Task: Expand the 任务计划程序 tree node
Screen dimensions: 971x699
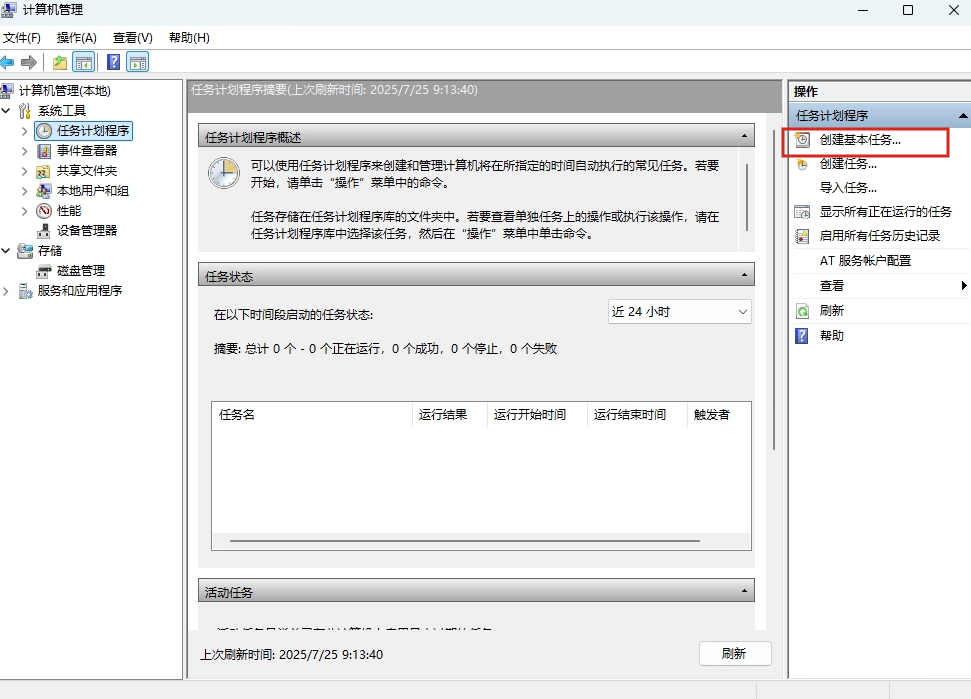Action: click(x=24, y=131)
